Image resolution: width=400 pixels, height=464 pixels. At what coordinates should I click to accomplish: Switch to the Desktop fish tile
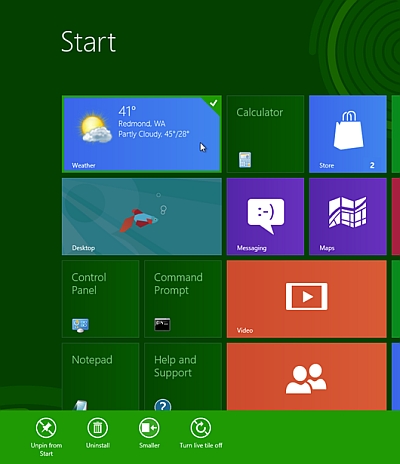(x=142, y=216)
